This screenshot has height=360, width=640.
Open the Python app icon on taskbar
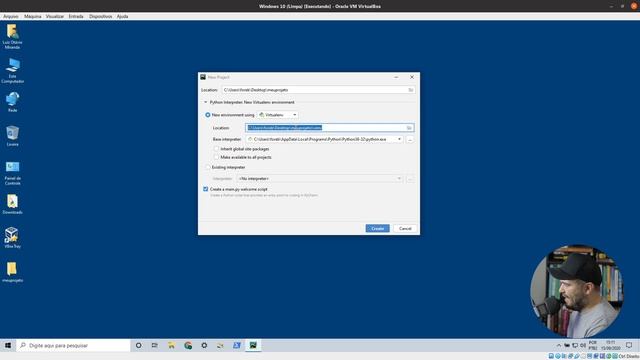point(220,345)
